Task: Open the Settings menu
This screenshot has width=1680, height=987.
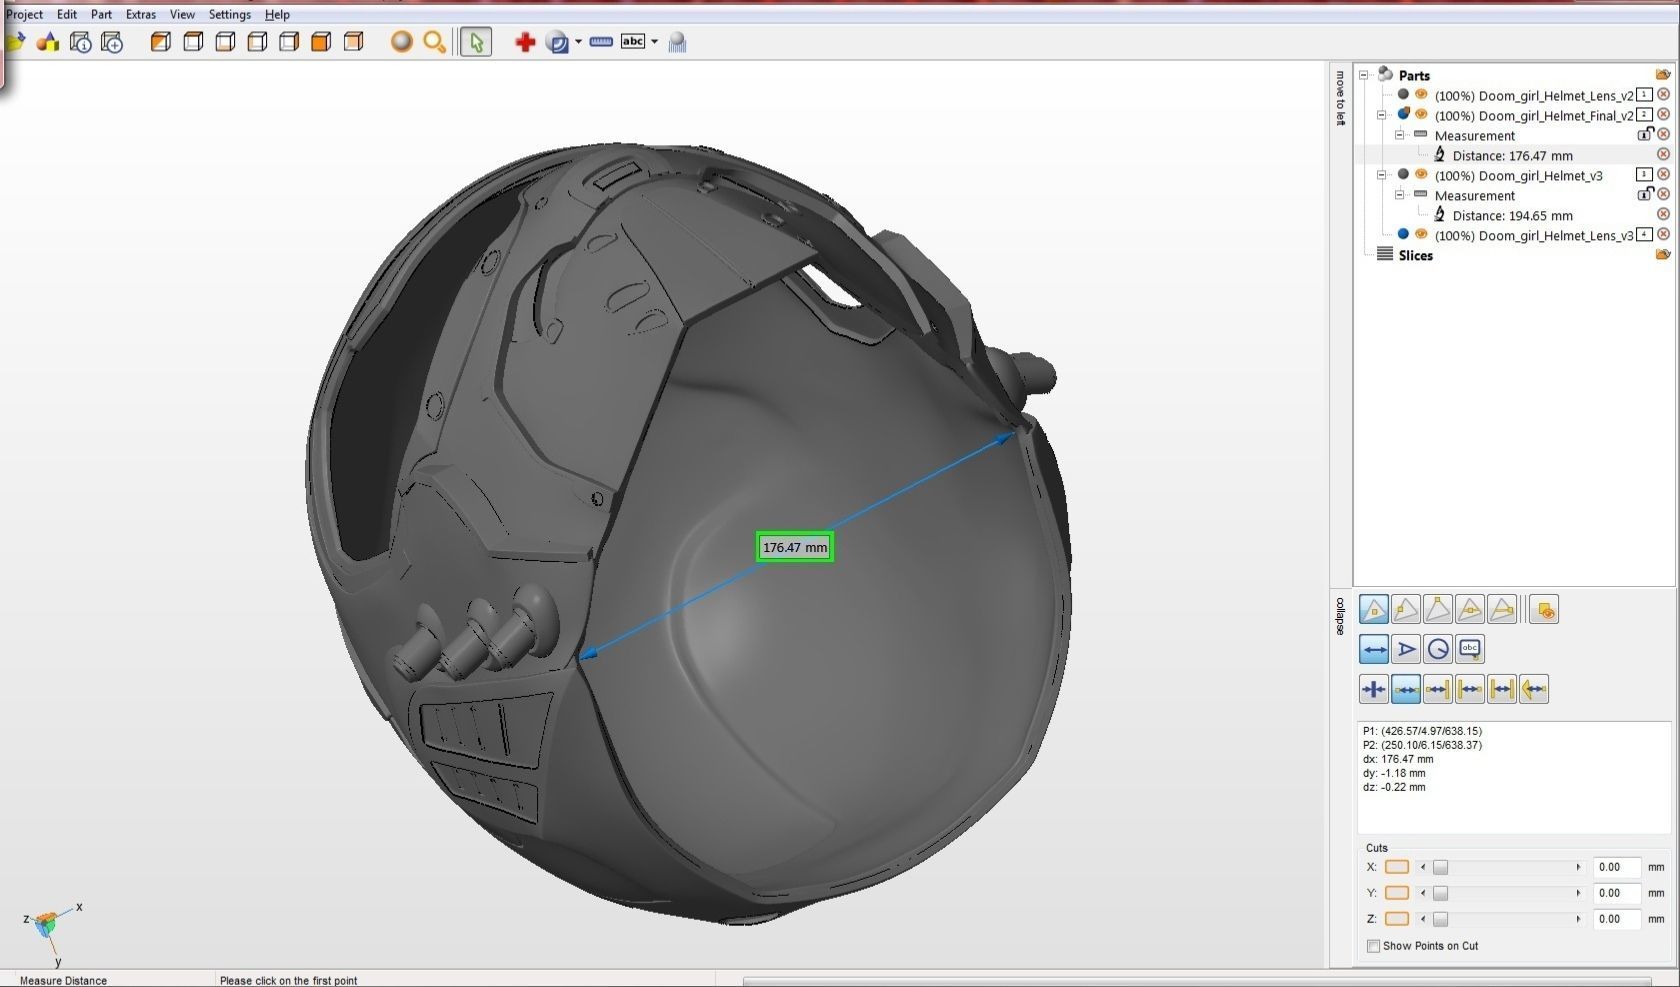Action: (x=230, y=14)
